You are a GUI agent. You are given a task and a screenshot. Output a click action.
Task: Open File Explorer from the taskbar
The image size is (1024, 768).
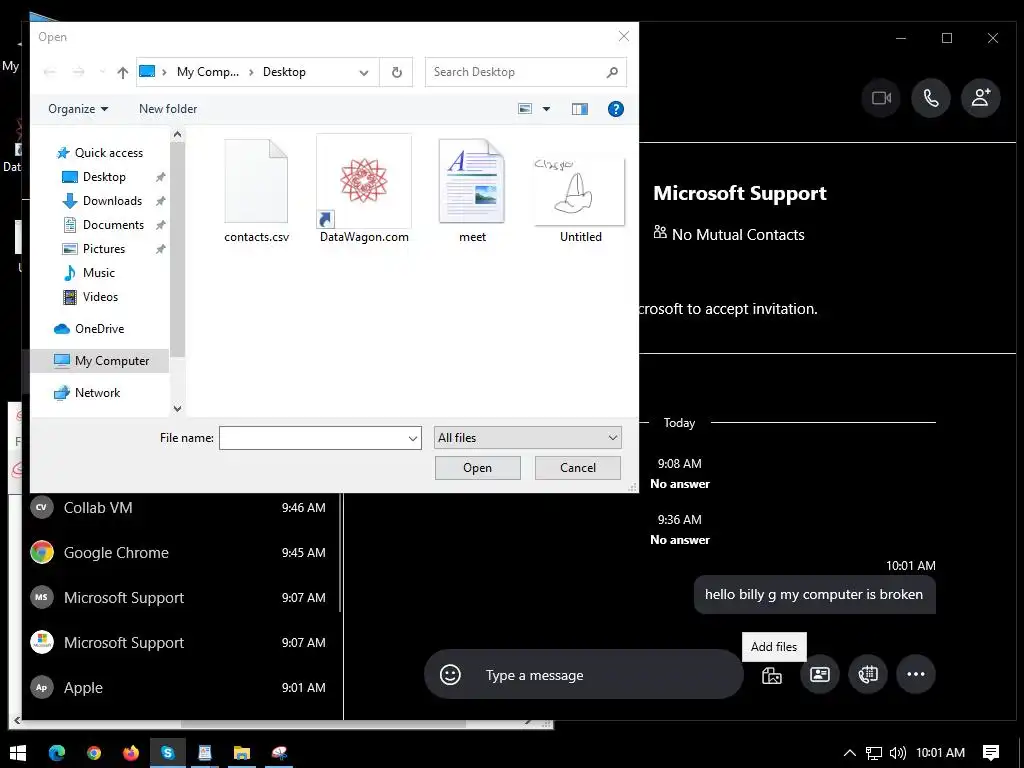tap(242, 753)
